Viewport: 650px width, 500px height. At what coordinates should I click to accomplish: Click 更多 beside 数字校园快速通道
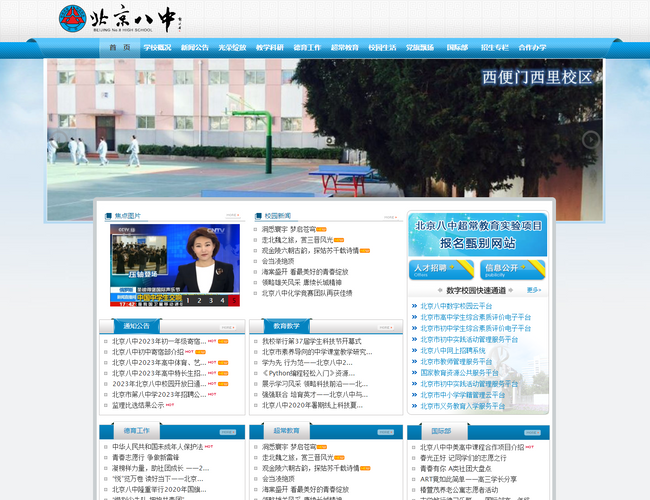point(534,290)
